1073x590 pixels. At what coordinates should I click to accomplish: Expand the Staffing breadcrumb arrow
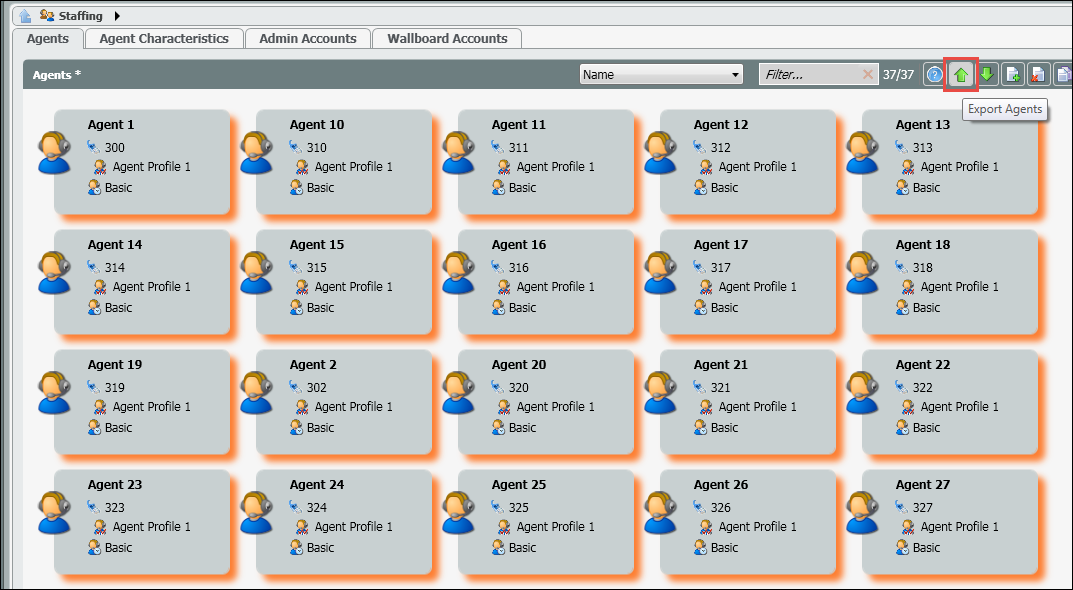pos(117,16)
